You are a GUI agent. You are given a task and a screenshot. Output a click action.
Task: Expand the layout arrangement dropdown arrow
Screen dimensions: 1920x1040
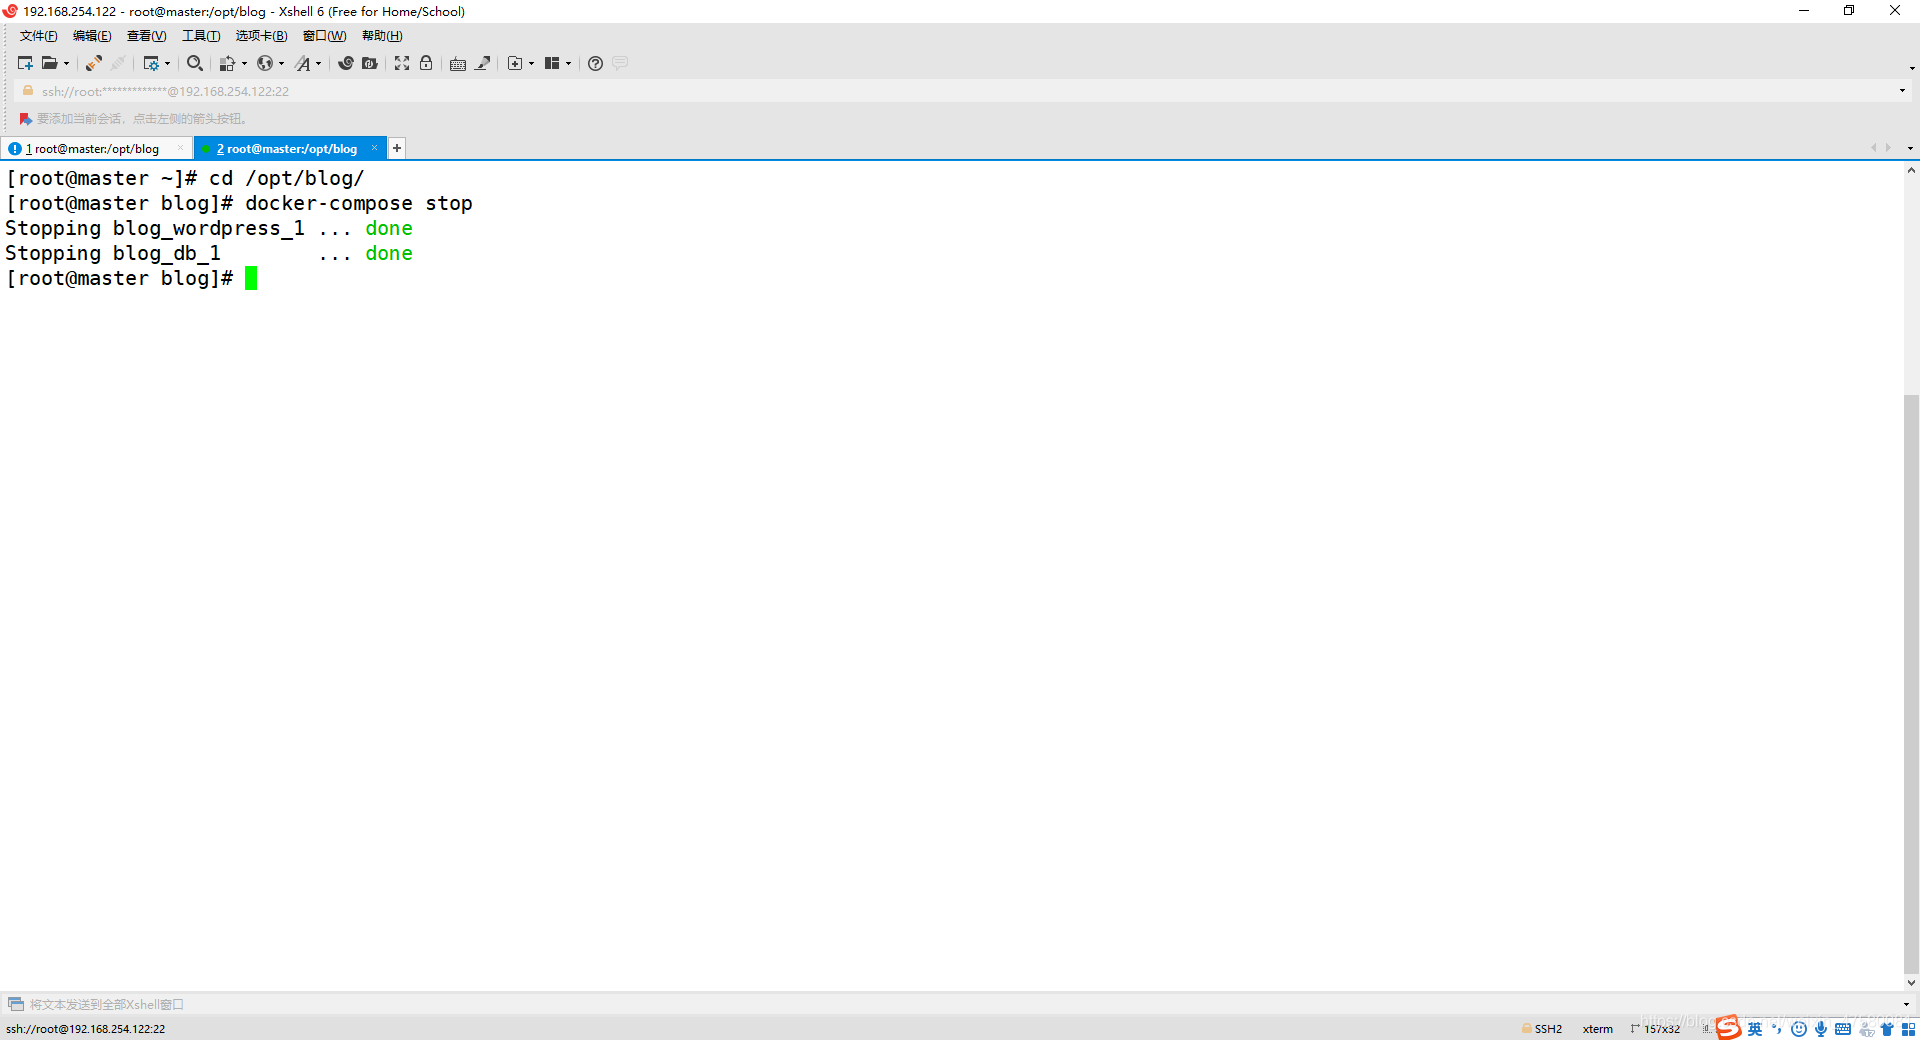coord(568,64)
